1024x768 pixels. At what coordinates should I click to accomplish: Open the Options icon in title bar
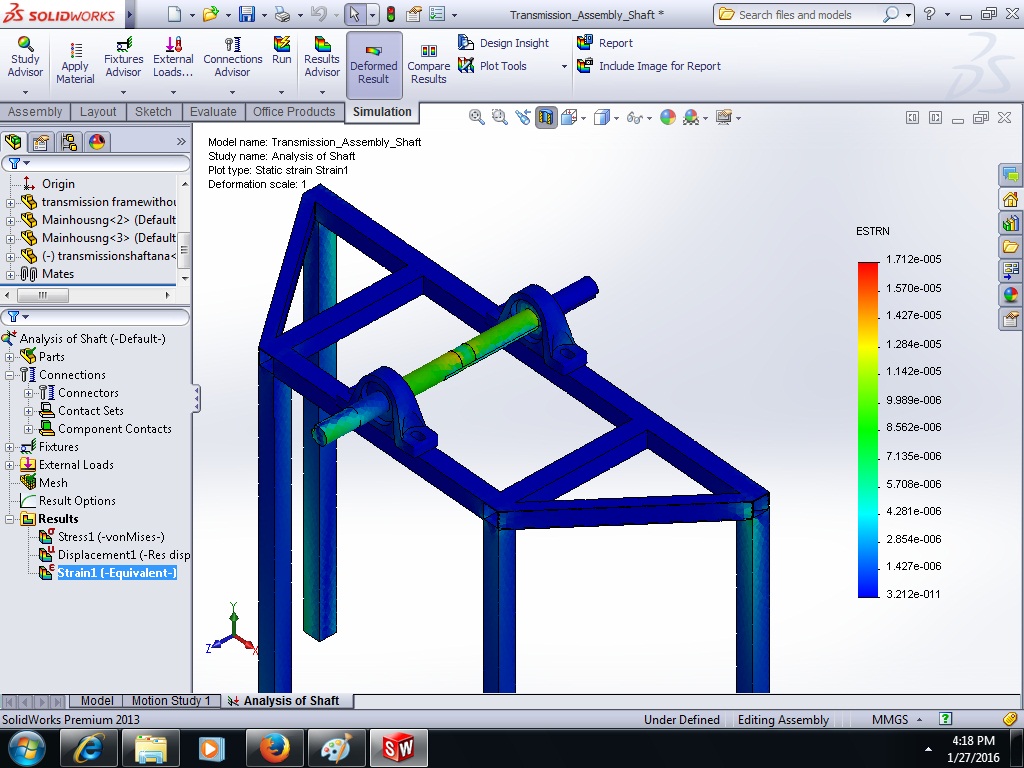(437, 14)
